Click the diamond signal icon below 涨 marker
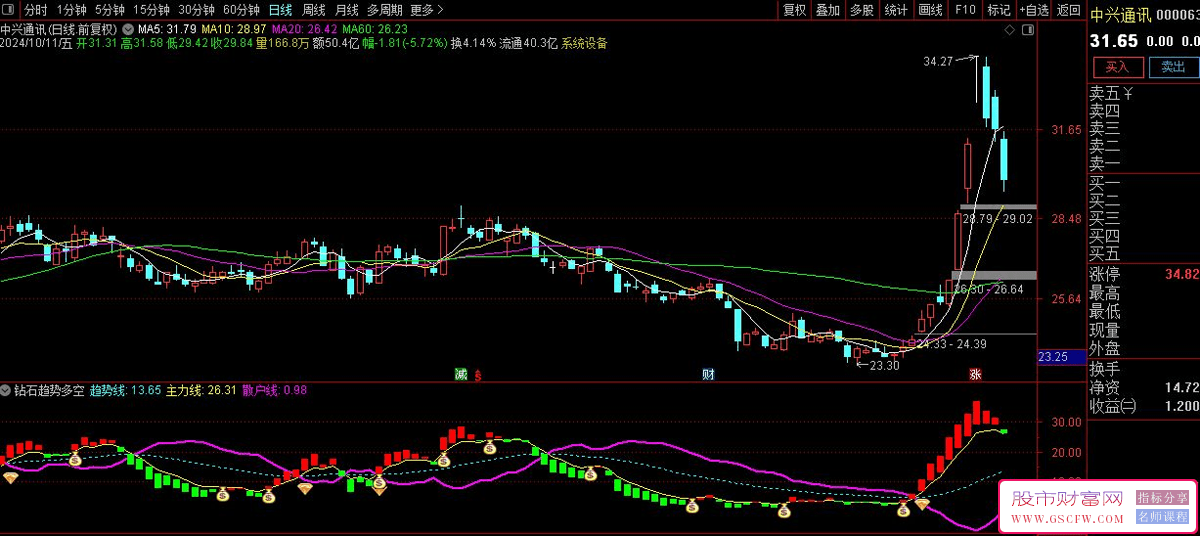Screen dimensions: 1200x536 click(922, 504)
